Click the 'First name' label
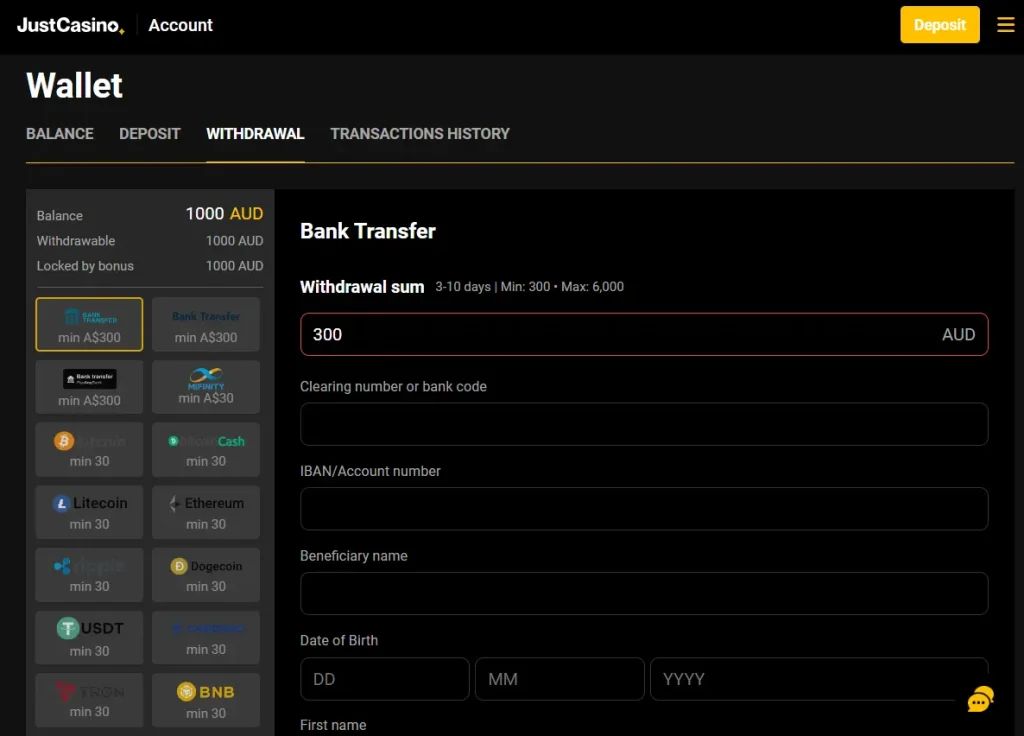The width and height of the screenshot is (1024, 736). pyautogui.click(x=333, y=725)
